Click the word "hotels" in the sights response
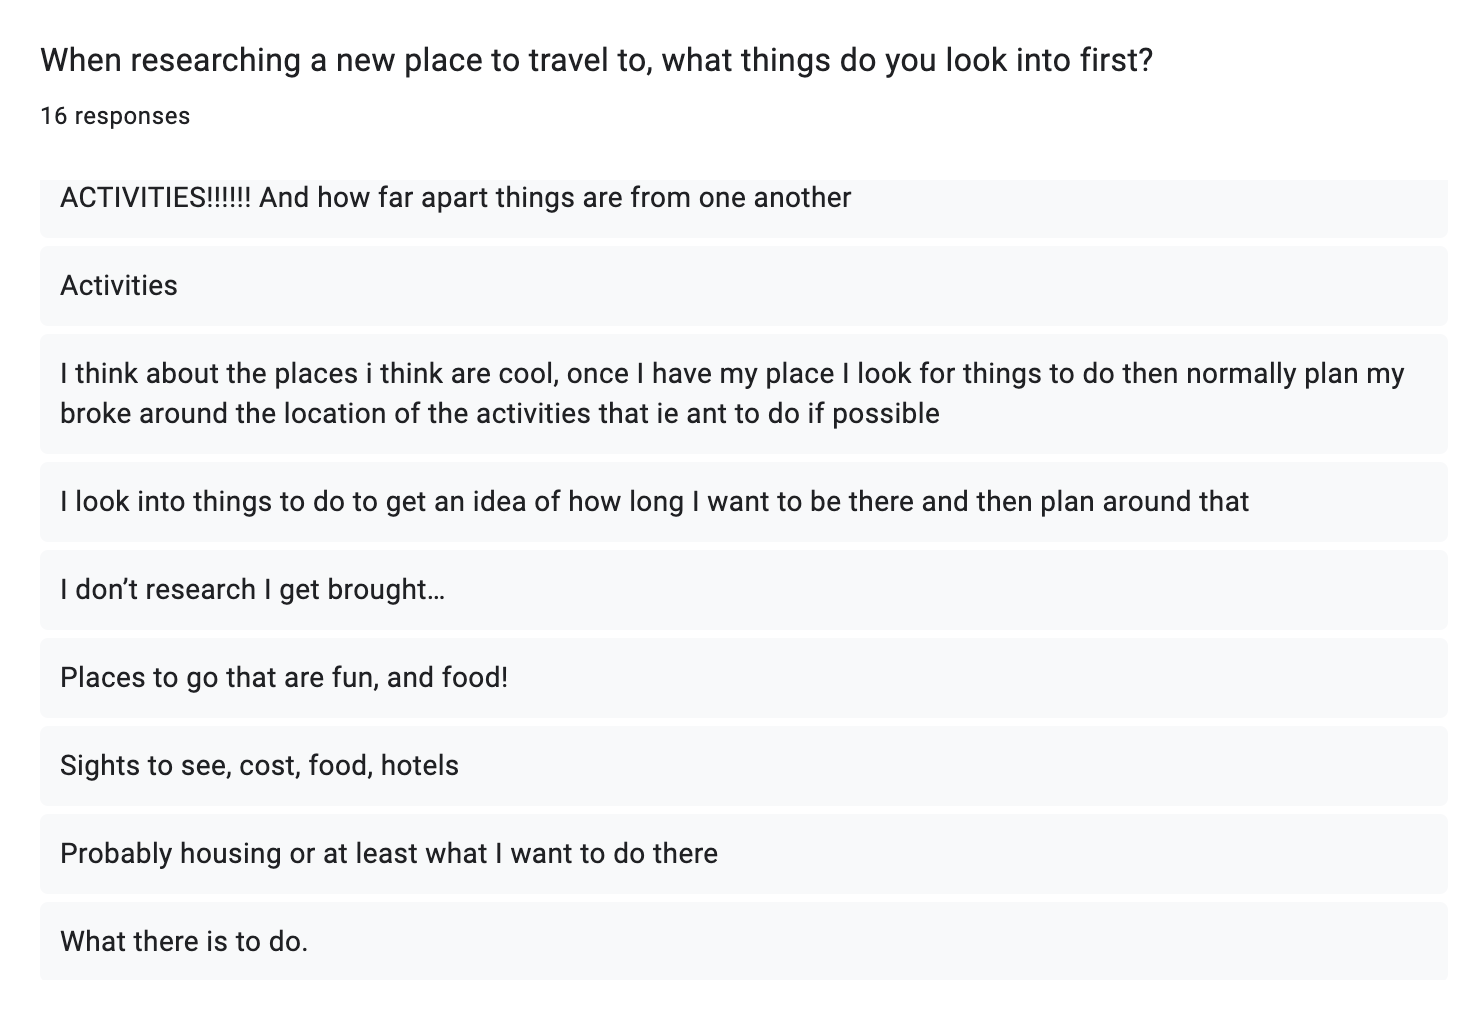1465x1016 pixels. pyautogui.click(x=419, y=765)
